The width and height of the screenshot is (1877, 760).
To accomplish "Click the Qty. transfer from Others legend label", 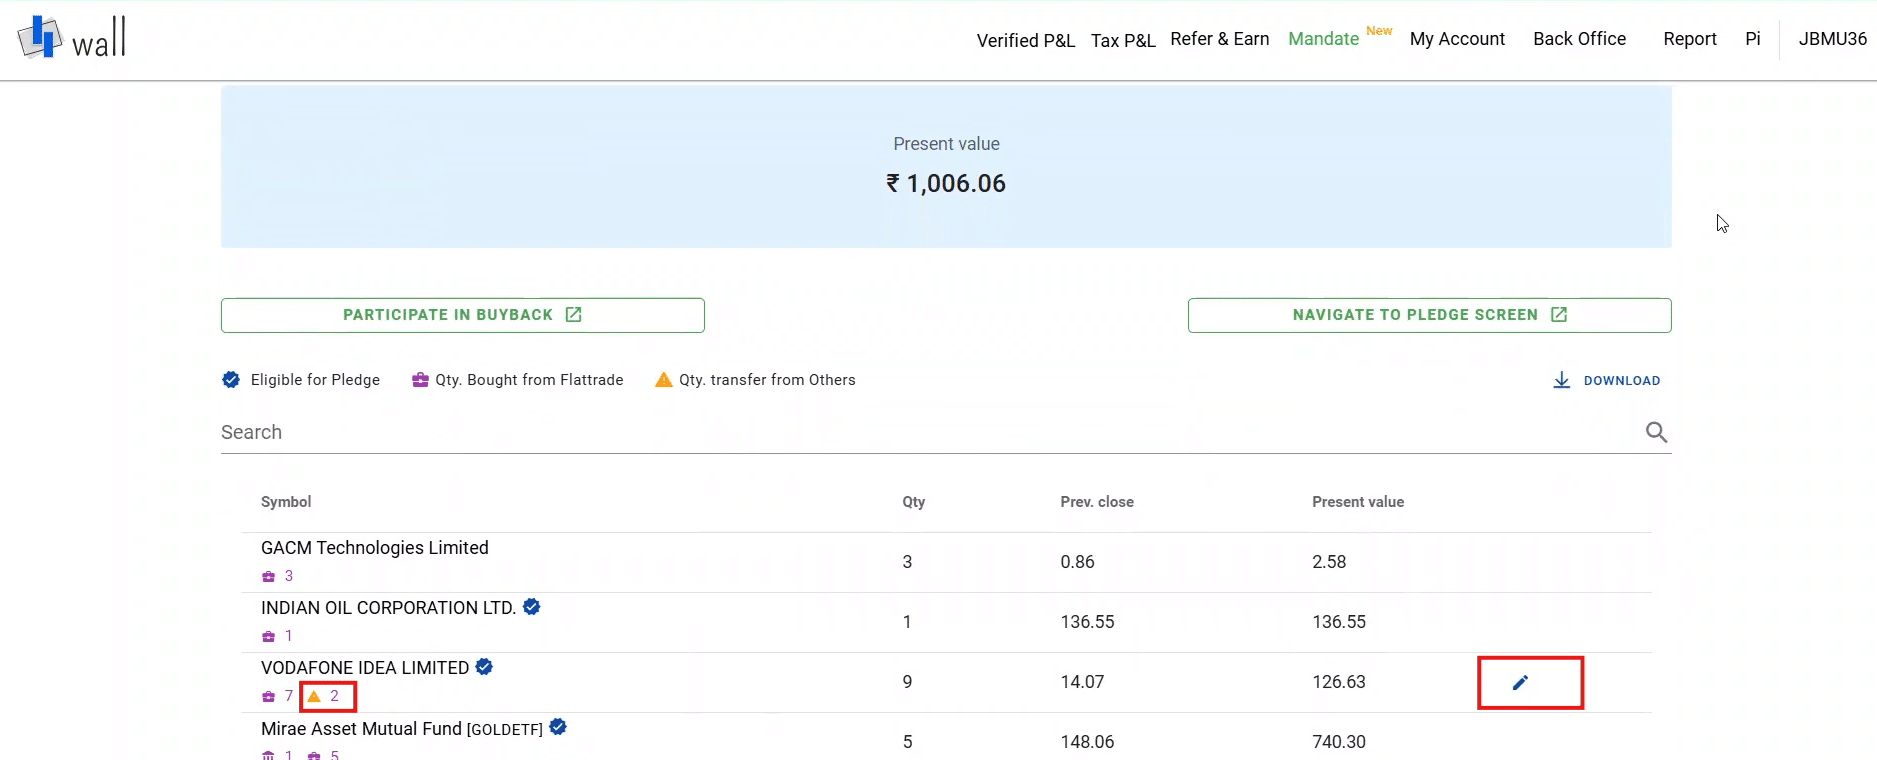I will (767, 380).
